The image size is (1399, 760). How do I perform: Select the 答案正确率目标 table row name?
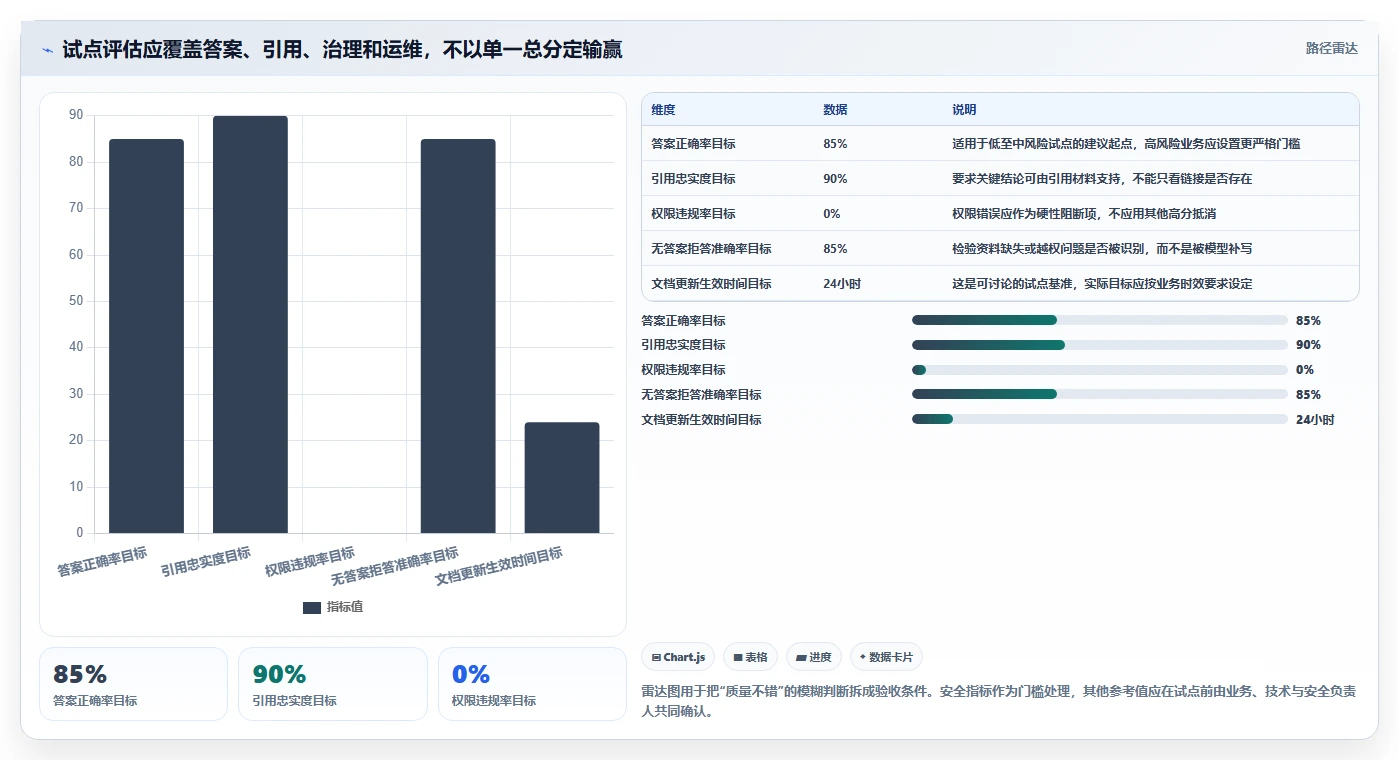tap(693, 144)
